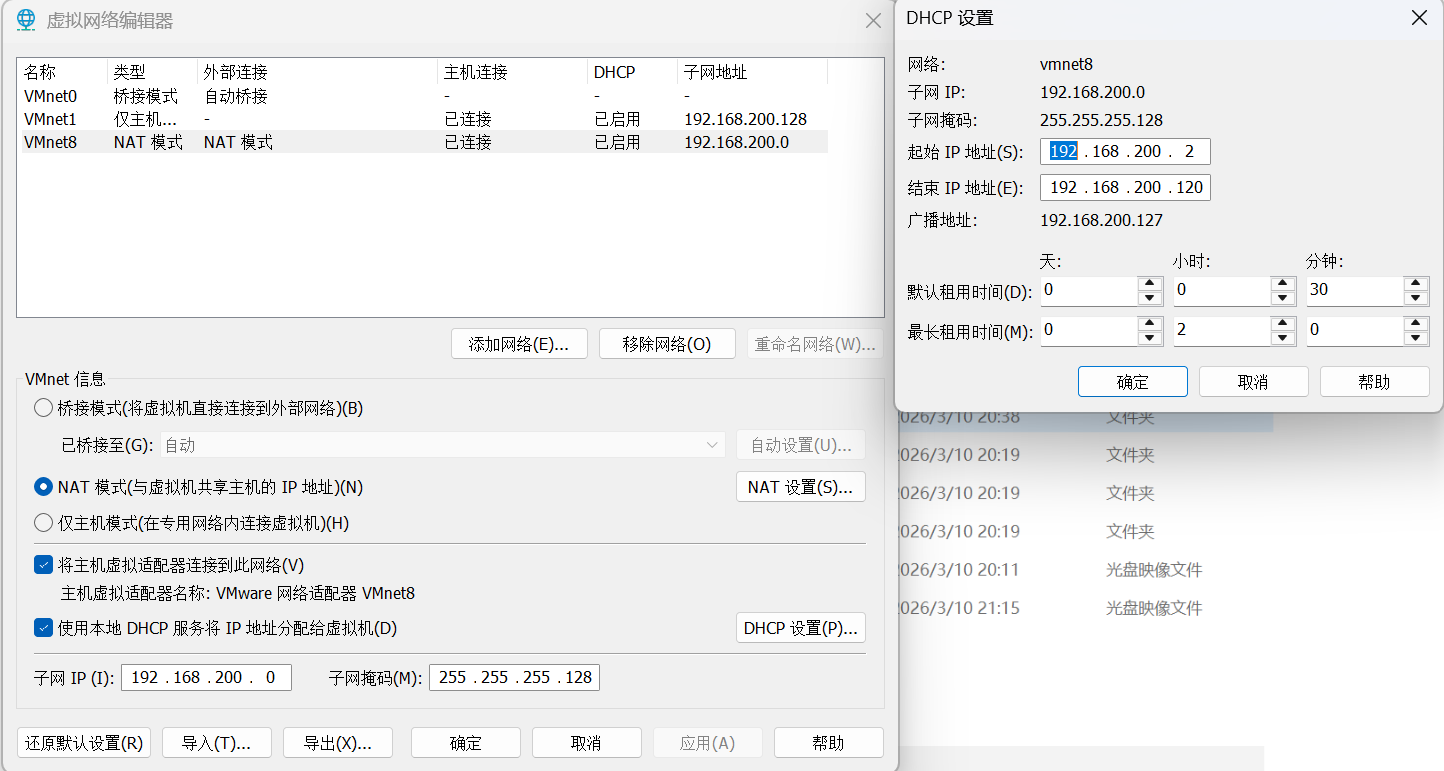Screen dimensions: 1444x771
Task: Click the 添加网络 button
Action: click(519, 344)
